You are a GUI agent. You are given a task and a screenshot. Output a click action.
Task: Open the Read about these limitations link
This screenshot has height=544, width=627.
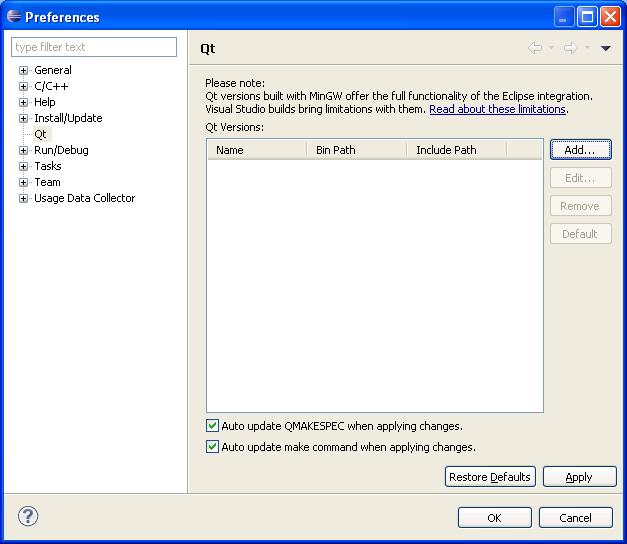(497, 109)
